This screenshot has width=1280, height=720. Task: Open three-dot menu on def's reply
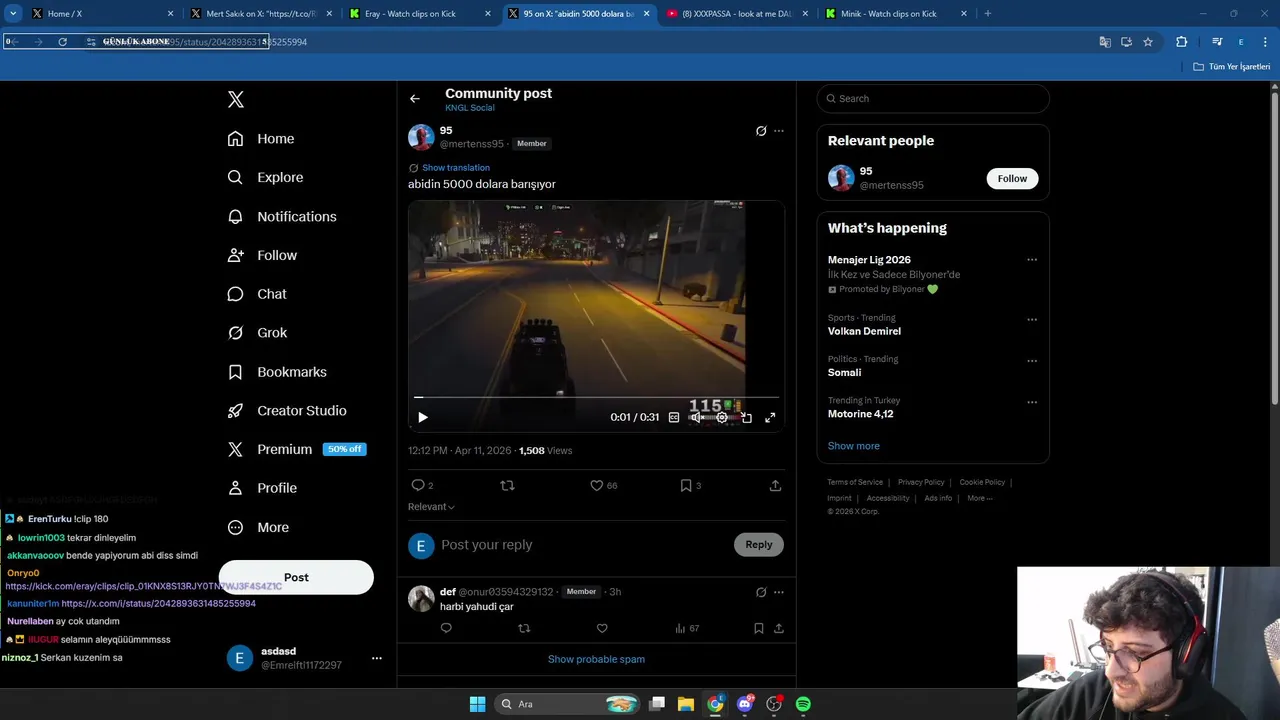779,592
